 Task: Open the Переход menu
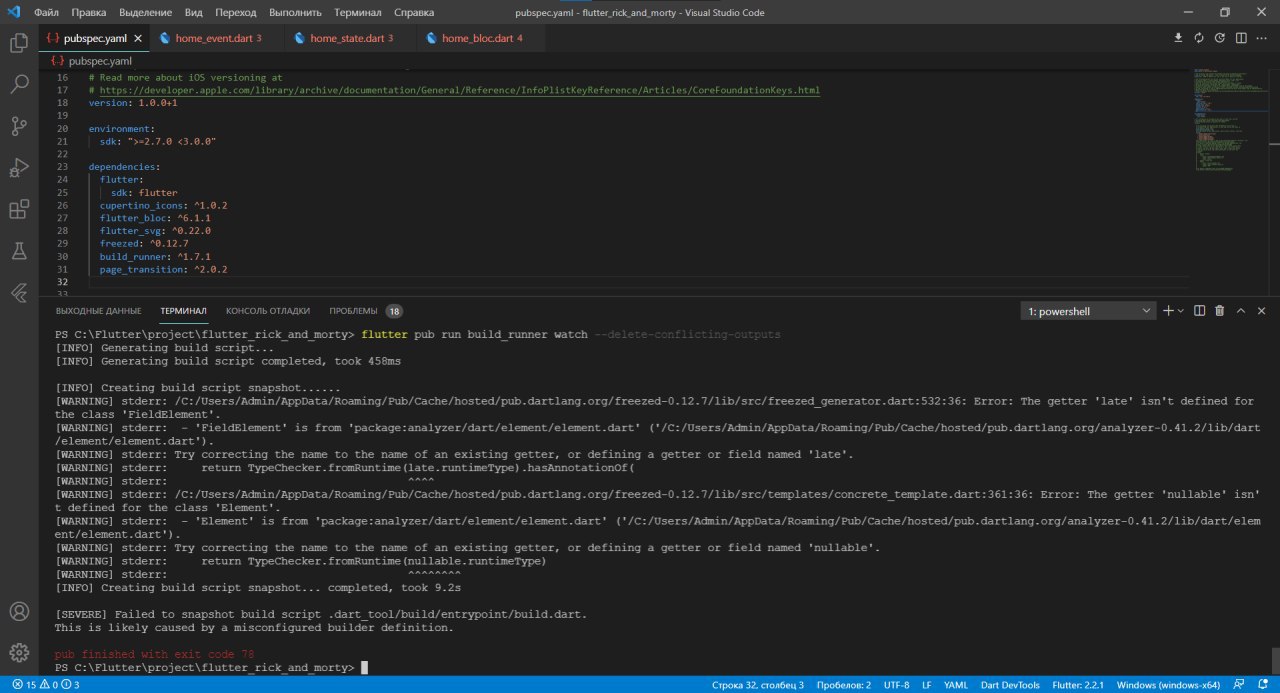click(x=235, y=13)
